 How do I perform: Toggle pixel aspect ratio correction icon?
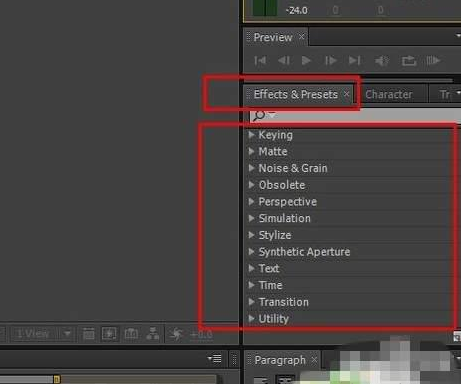click(88, 334)
